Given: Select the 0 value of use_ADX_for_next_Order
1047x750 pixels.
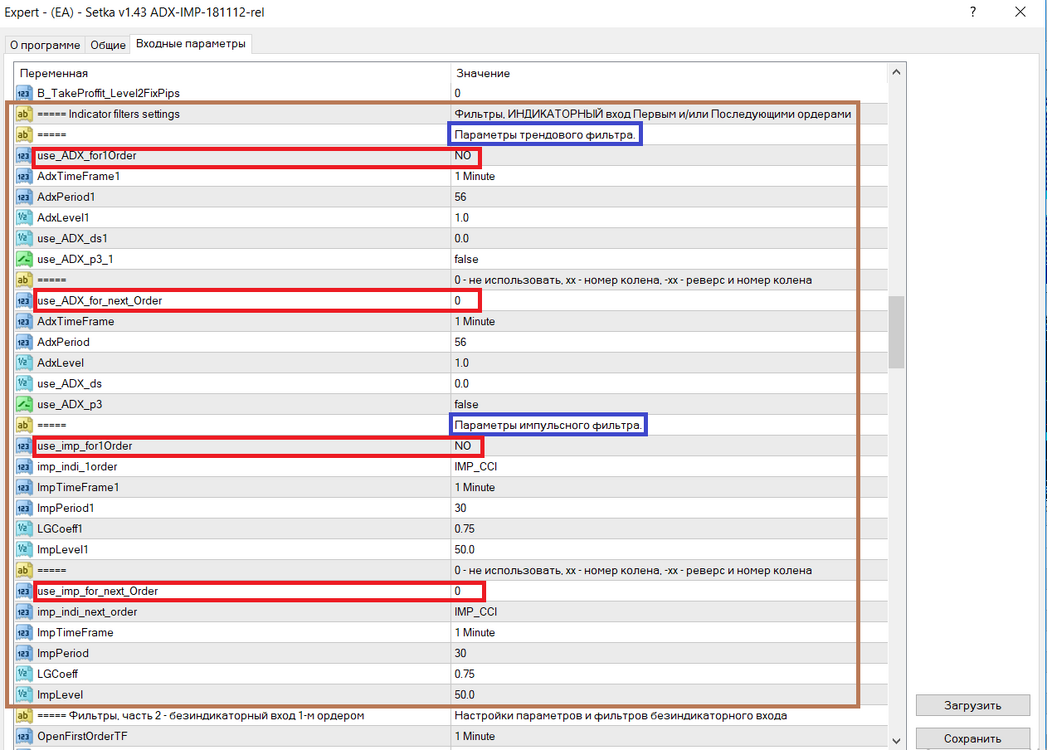Looking at the screenshot, I should (x=457, y=301).
